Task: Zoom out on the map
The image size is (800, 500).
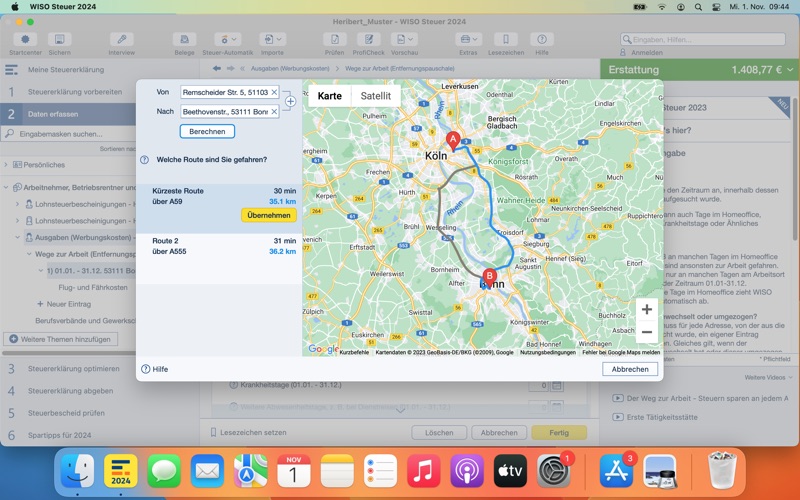Action: pyautogui.click(x=646, y=332)
